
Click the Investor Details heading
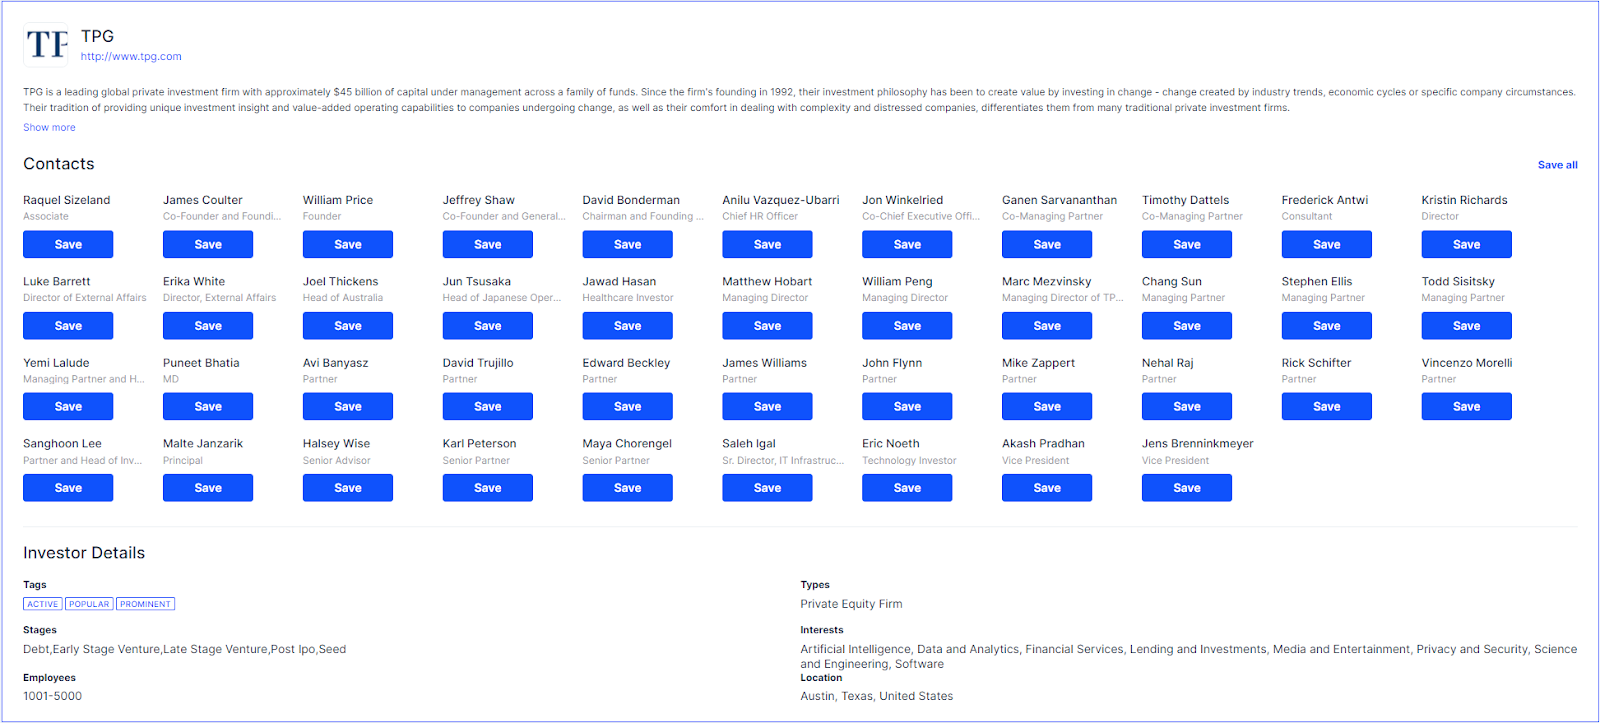tap(84, 553)
